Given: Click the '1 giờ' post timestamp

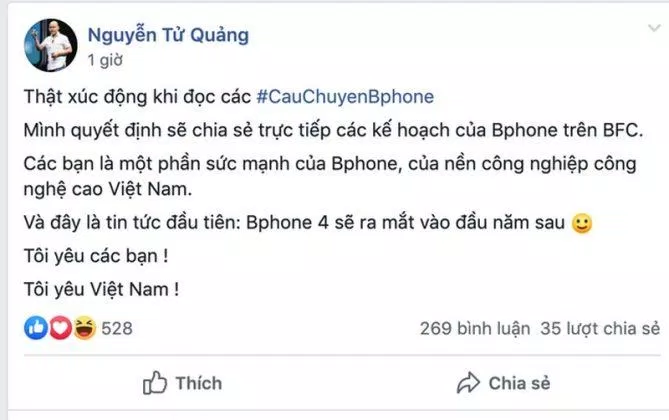Looking at the screenshot, I should click(x=105, y=60).
